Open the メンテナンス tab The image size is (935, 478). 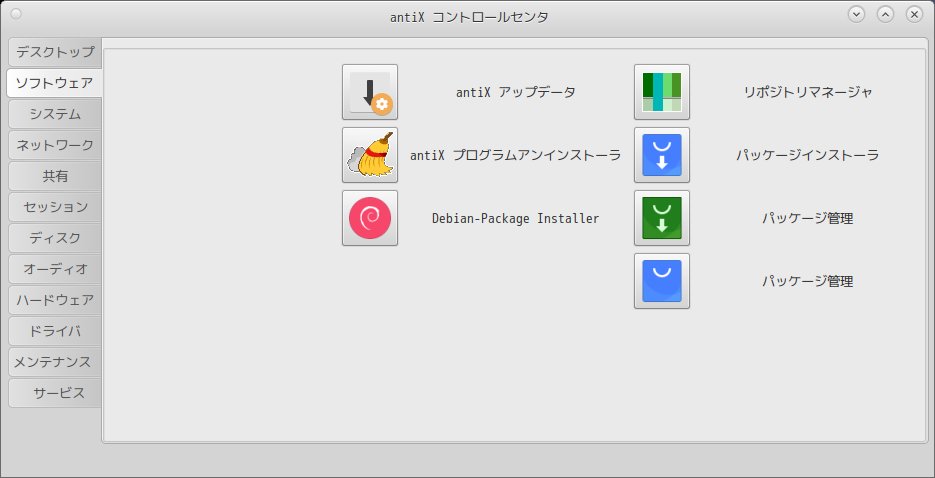[x=55, y=362]
